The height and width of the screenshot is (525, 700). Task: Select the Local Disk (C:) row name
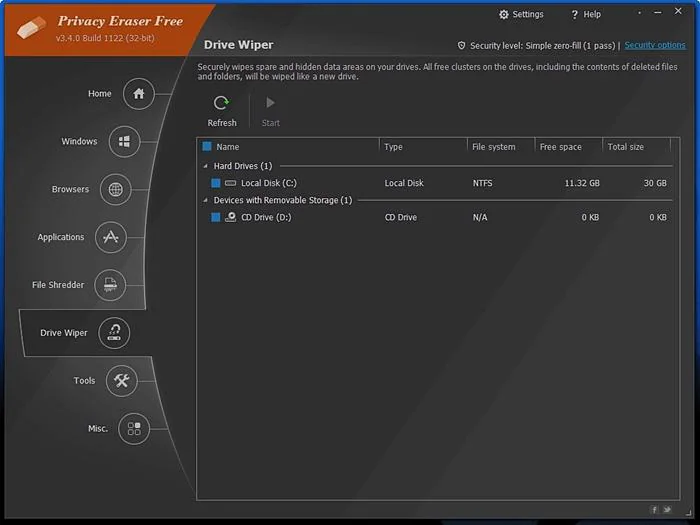(269, 183)
